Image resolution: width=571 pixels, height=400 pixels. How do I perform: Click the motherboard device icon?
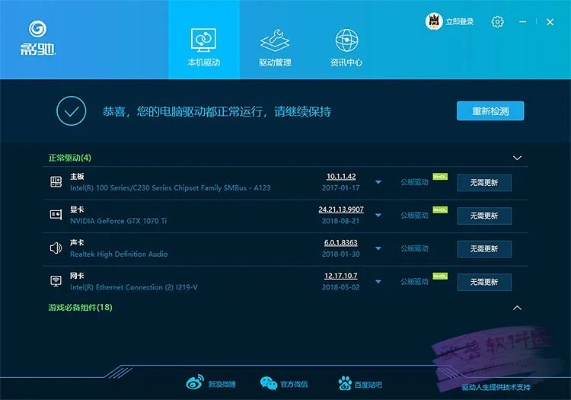[56, 181]
